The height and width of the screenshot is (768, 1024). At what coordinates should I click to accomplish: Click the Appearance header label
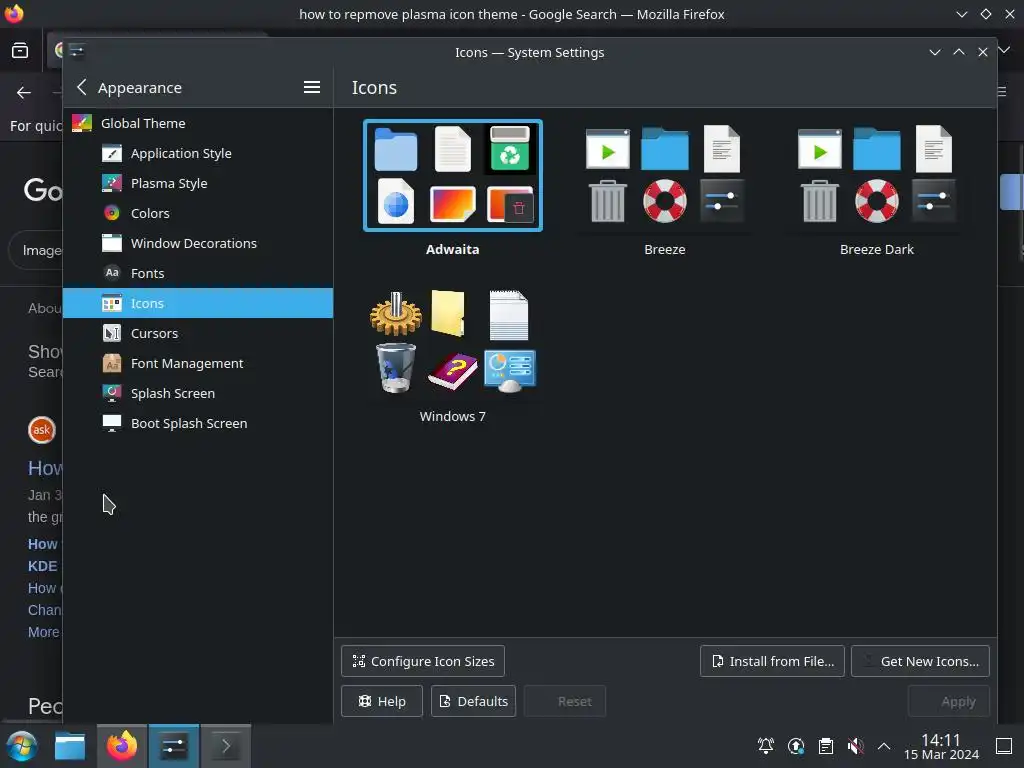click(x=140, y=88)
